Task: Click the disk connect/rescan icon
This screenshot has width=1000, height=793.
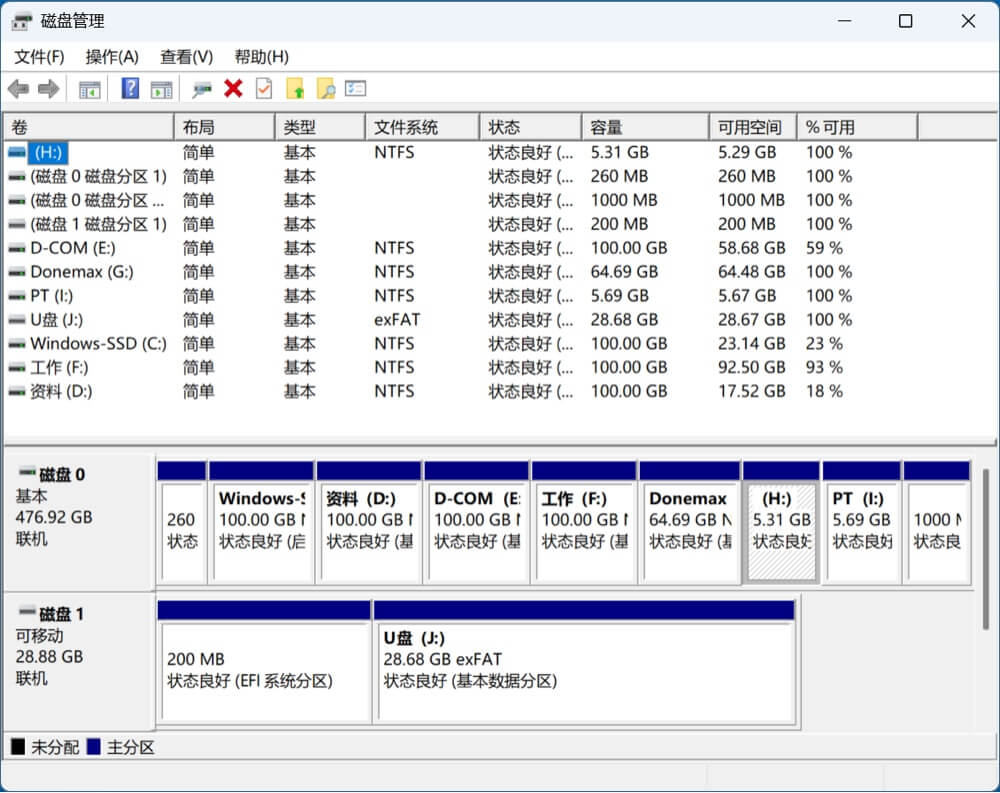Action: point(202,90)
